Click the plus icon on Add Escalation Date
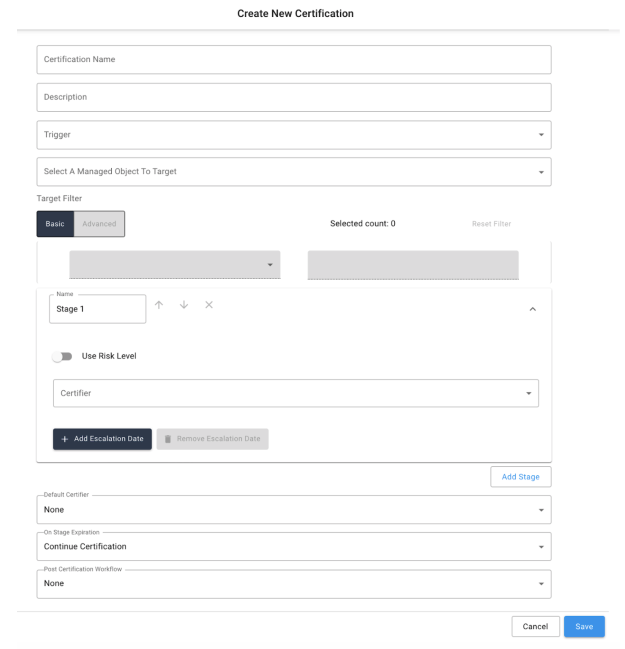 pos(65,440)
